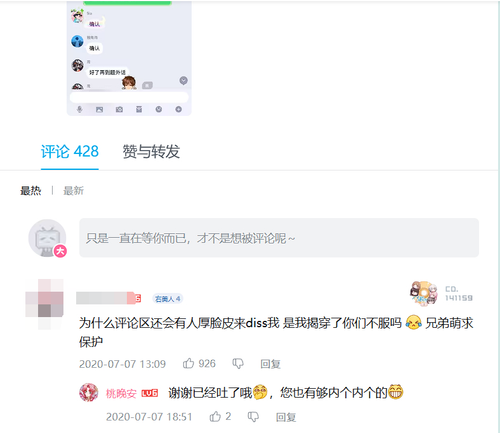Open the 桃晚安 username link

tap(121, 393)
